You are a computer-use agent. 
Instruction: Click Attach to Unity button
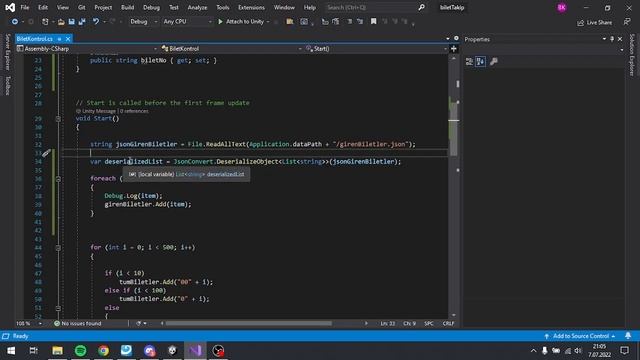(244, 22)
